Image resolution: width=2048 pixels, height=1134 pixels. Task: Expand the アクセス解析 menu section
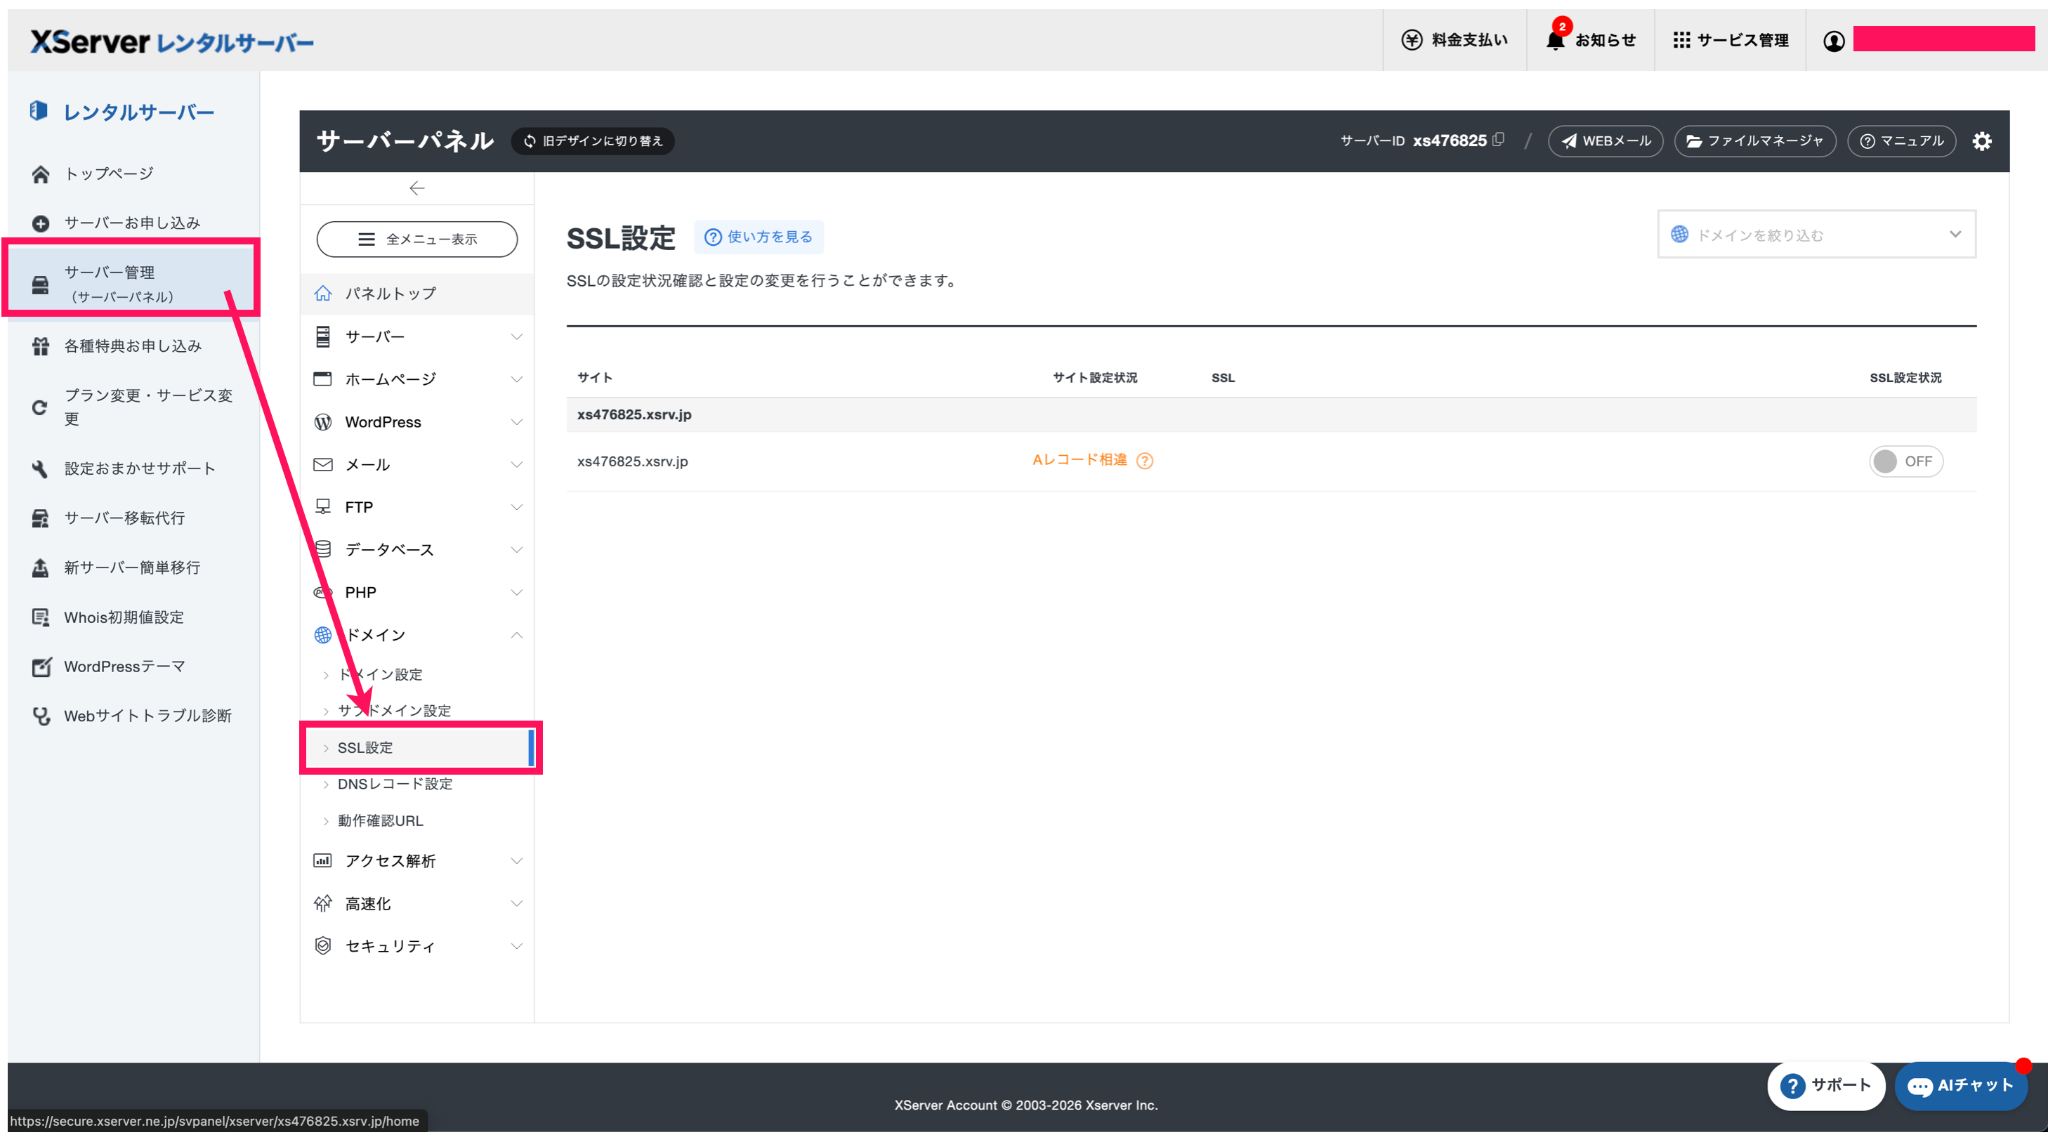(x=417, y=861)
